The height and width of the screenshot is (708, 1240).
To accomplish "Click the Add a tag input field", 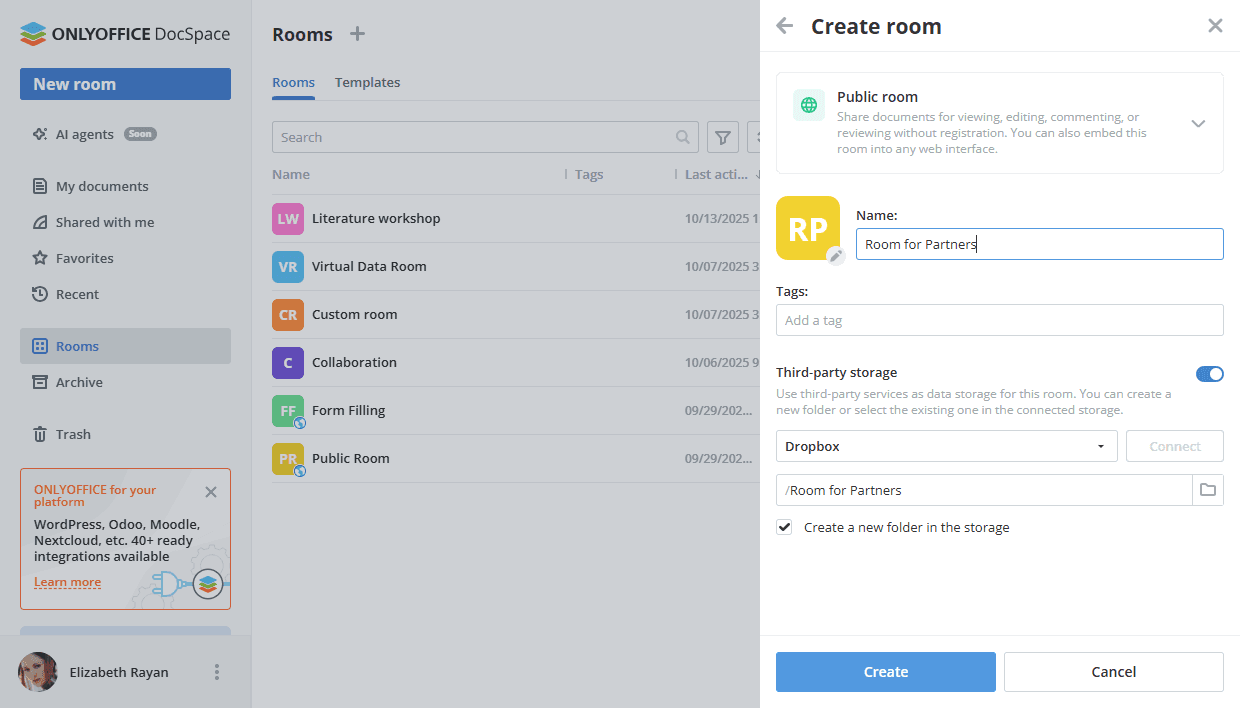I will pos(999,320).
